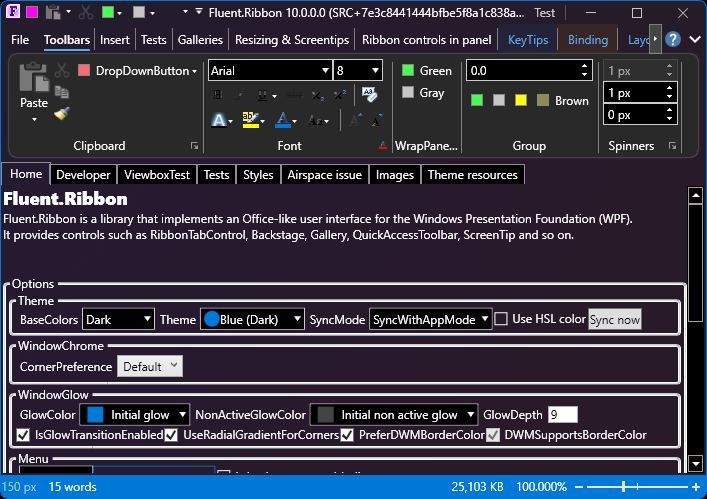This screenshot has height=499, width=707.
Task: Toggle Underline formatting in Font group
Action: [262, 95]
